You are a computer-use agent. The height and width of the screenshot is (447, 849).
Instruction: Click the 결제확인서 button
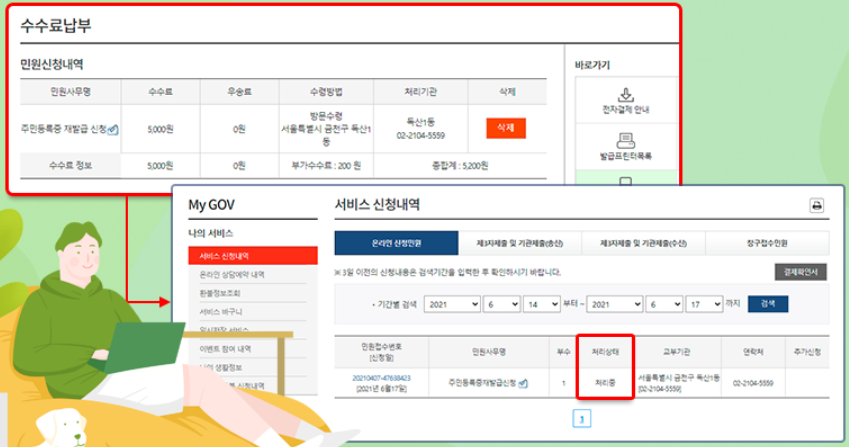click(x=800, y=272)
